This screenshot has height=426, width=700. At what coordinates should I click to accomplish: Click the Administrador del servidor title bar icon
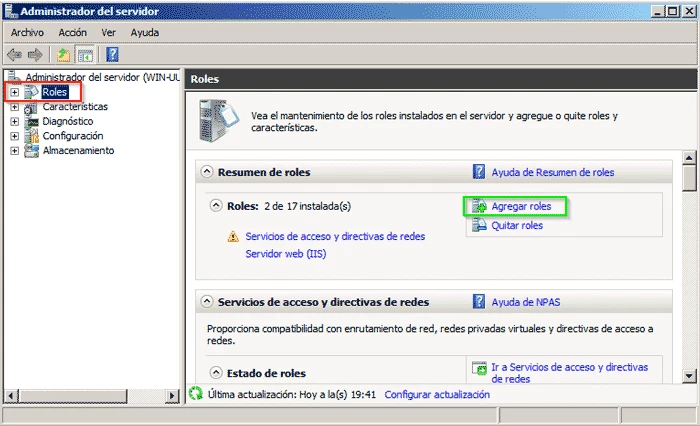pyautogui.click(x=11, y=11)
